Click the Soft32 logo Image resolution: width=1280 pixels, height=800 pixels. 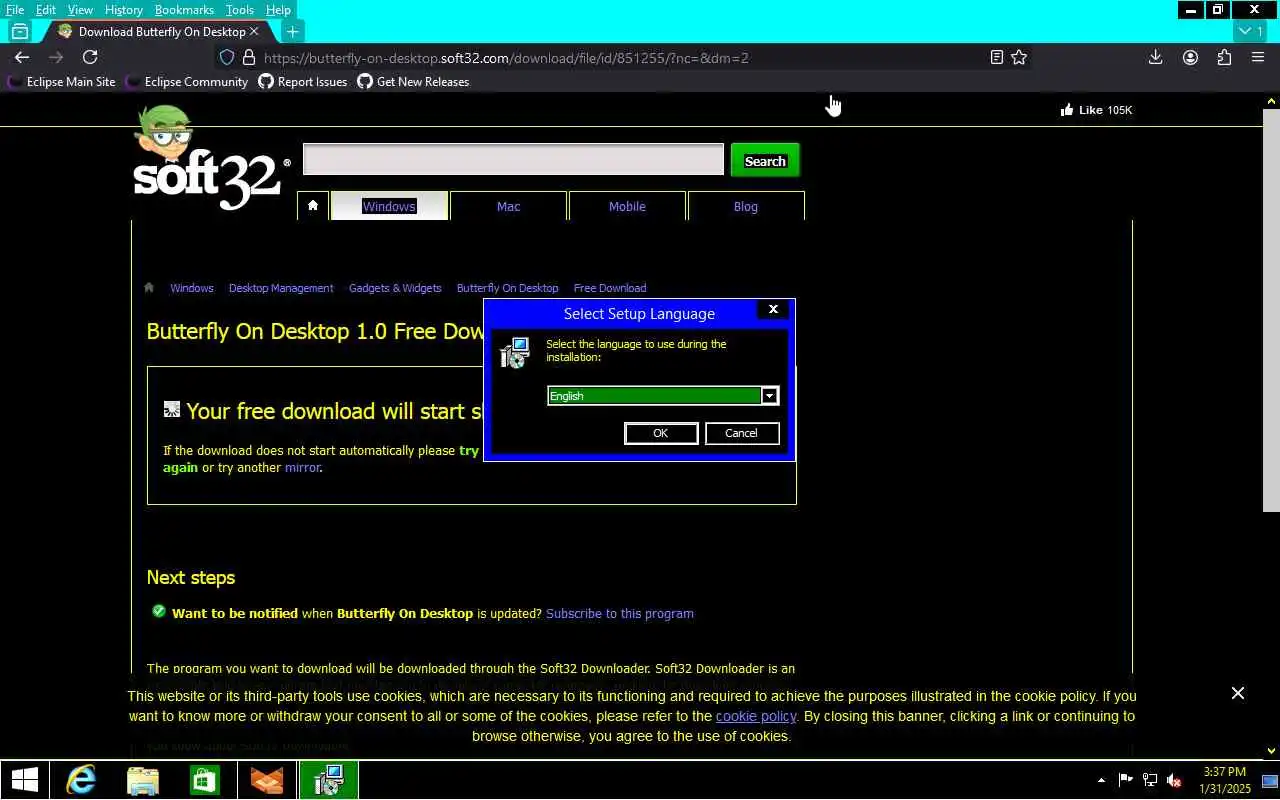[211, 160]
